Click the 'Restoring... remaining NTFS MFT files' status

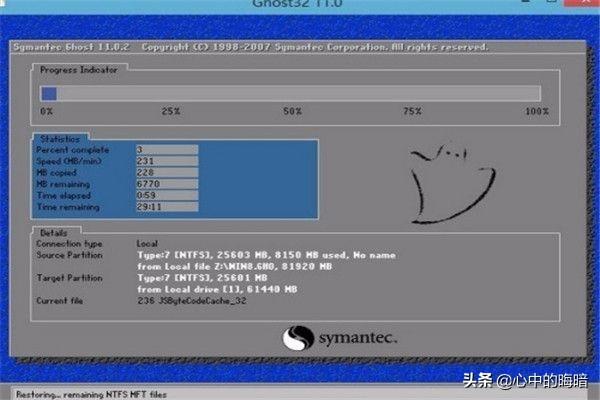pyautogui.click(x=91, y=394)
